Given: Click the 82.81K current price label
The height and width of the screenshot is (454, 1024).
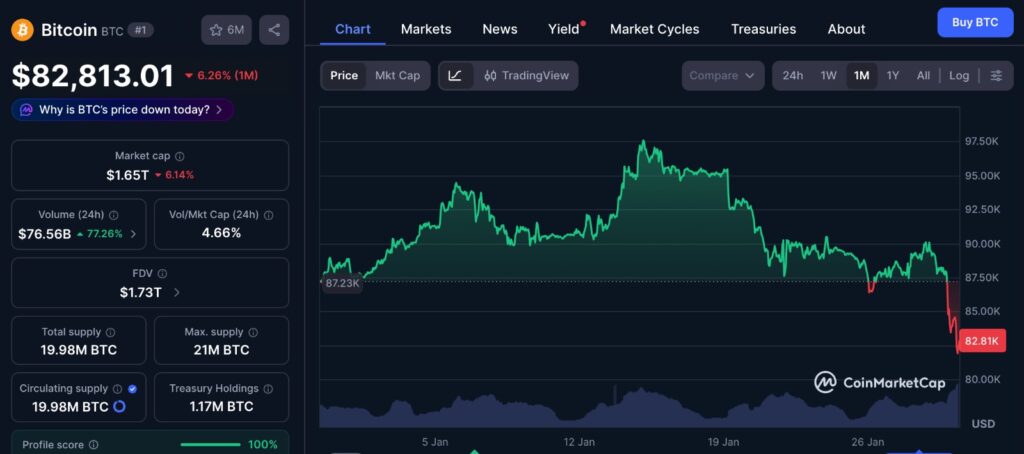Looking at the screenshot, I should [x=981, y=341].
